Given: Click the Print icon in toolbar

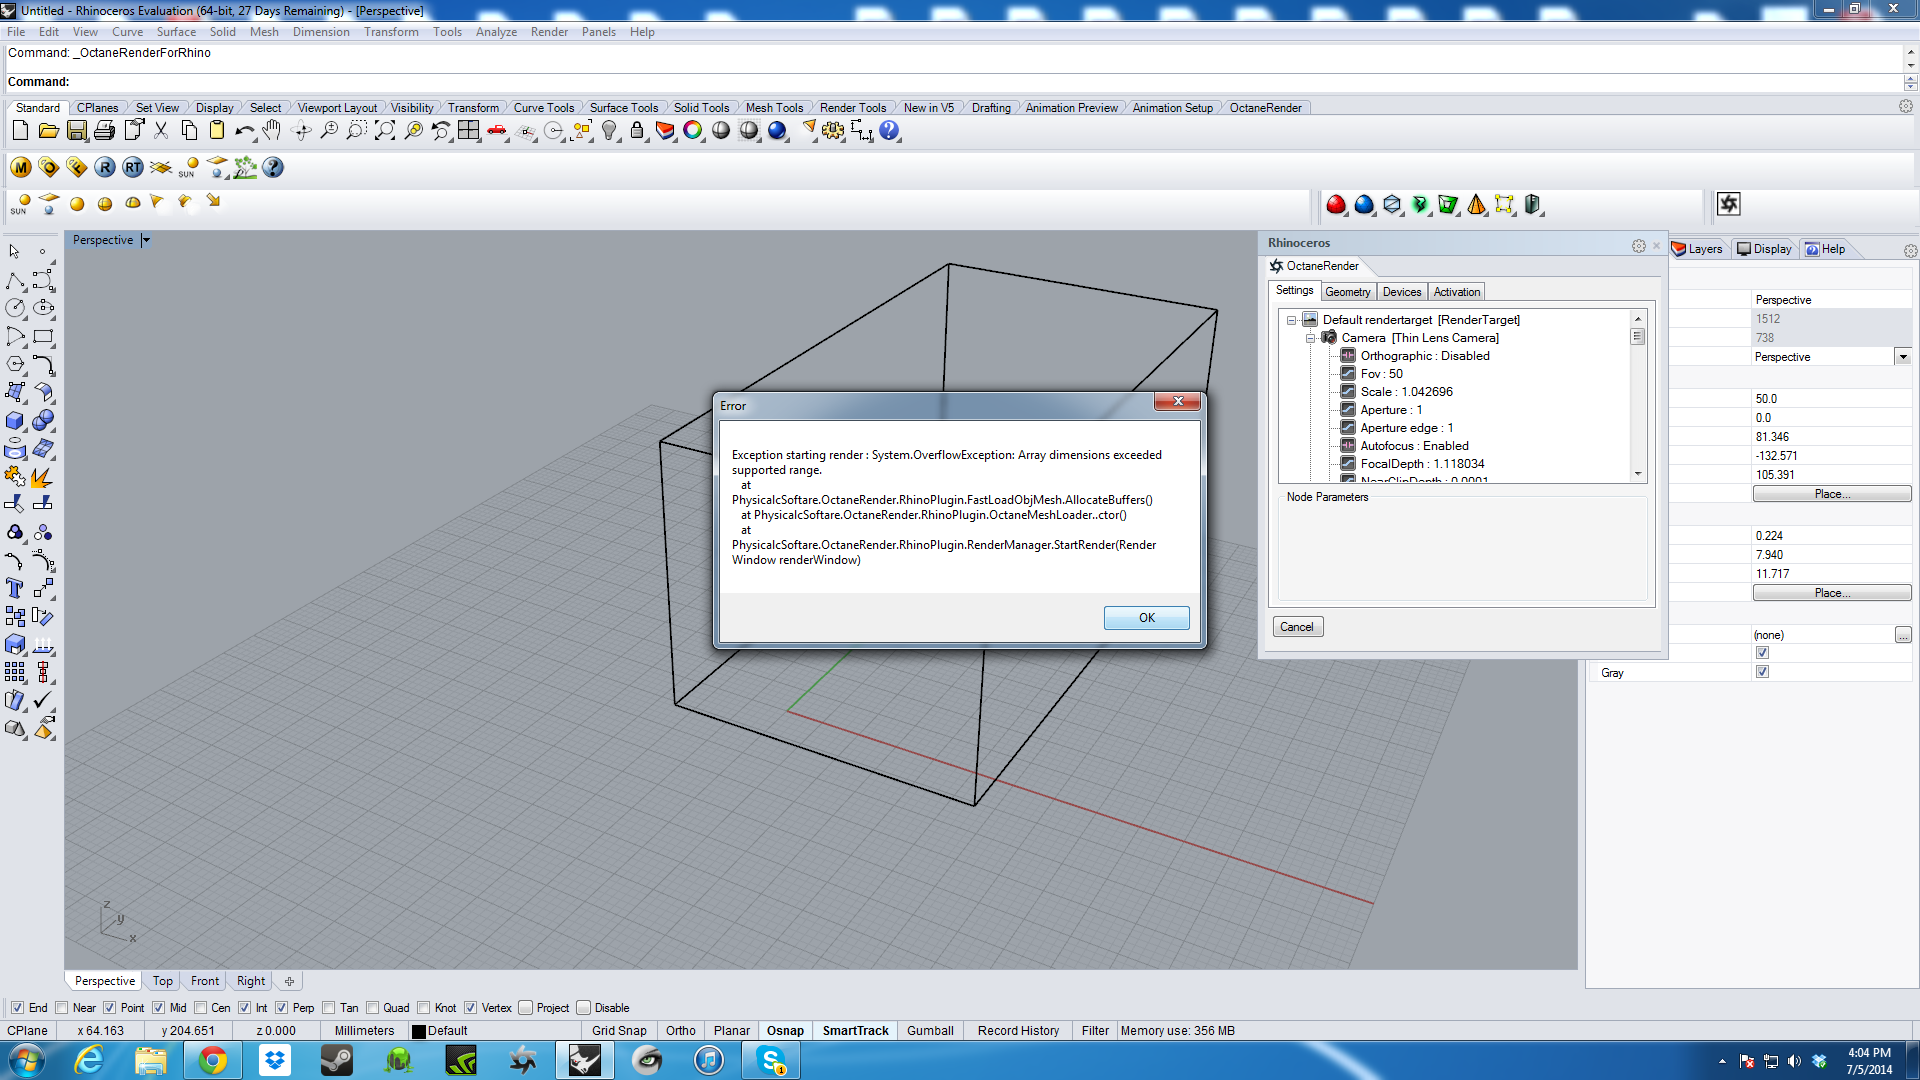Looking at the screenshot, I should point(104,131).
